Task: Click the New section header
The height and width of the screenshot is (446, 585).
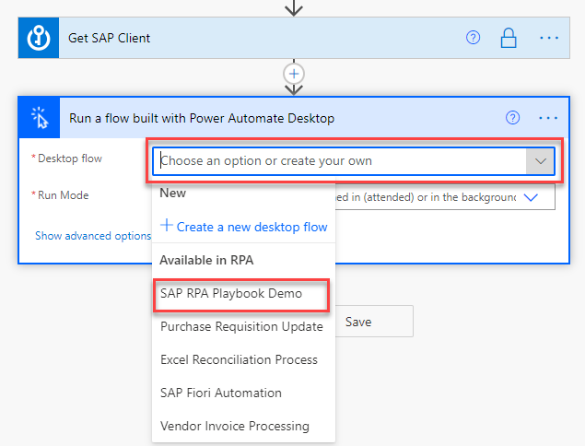Action: (x=173, y=193)
